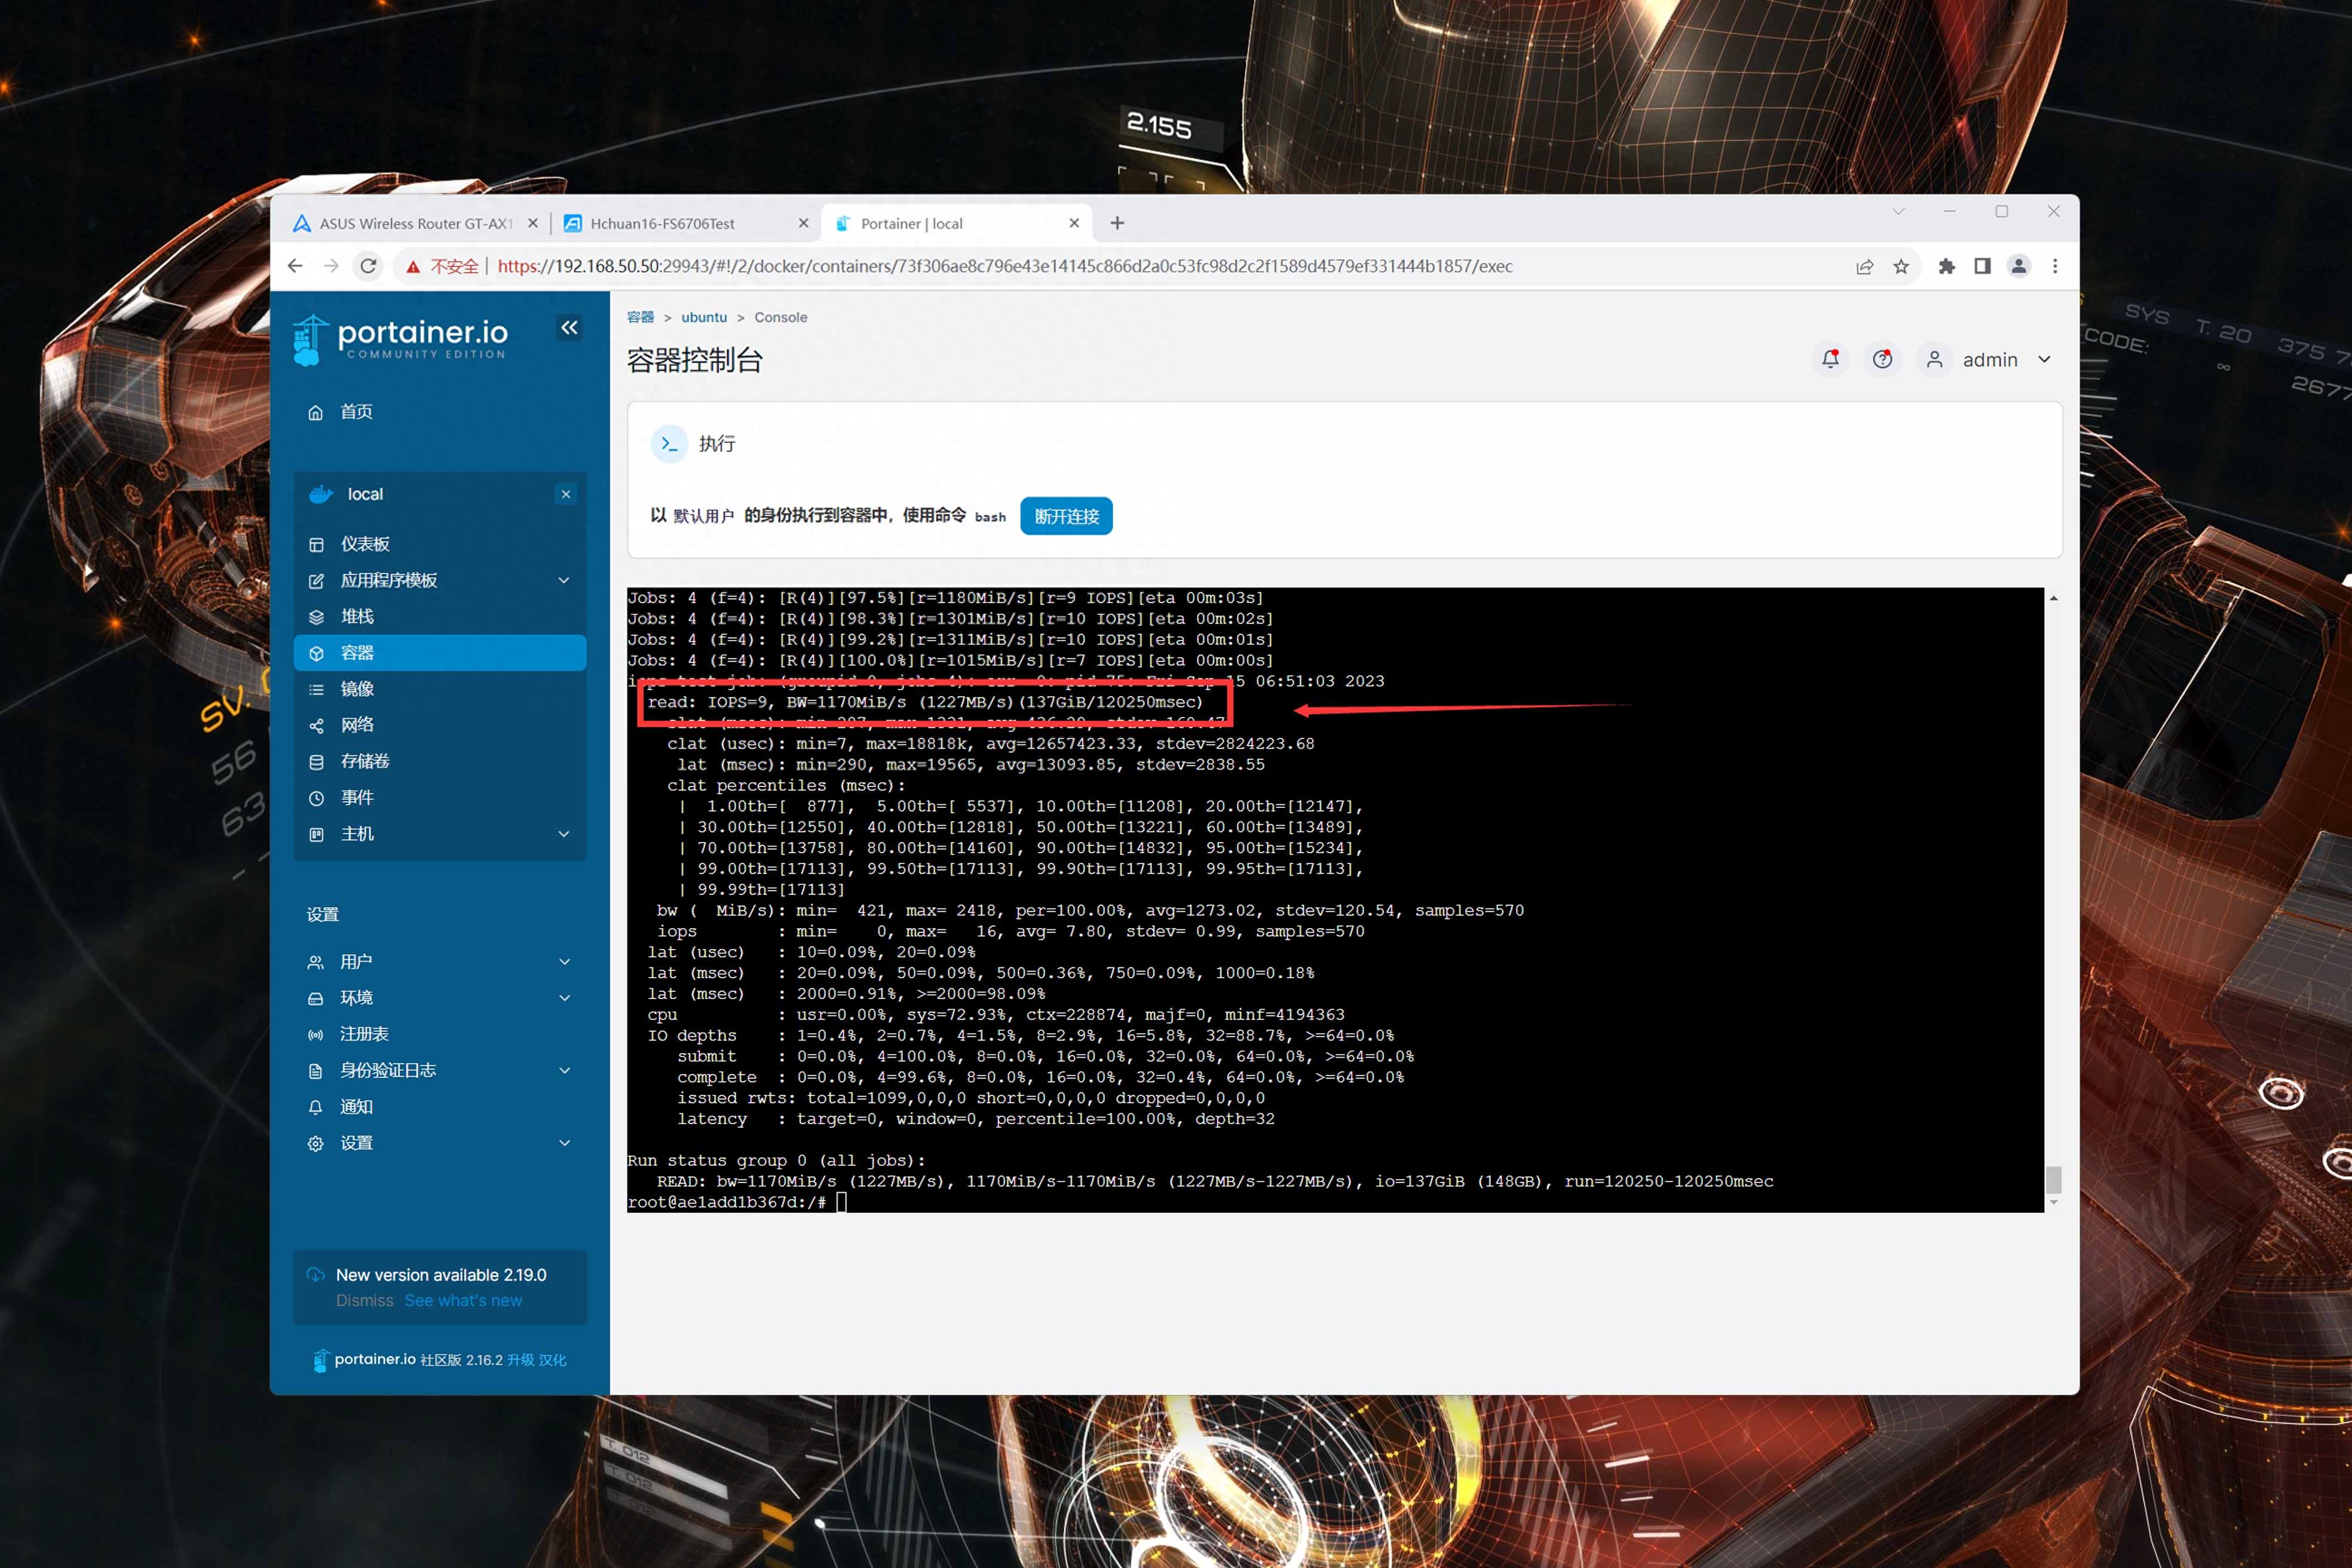Click the 断开连接 disconnect button
This screenshot has width=2352, height=1568.
coord(1066,516)
